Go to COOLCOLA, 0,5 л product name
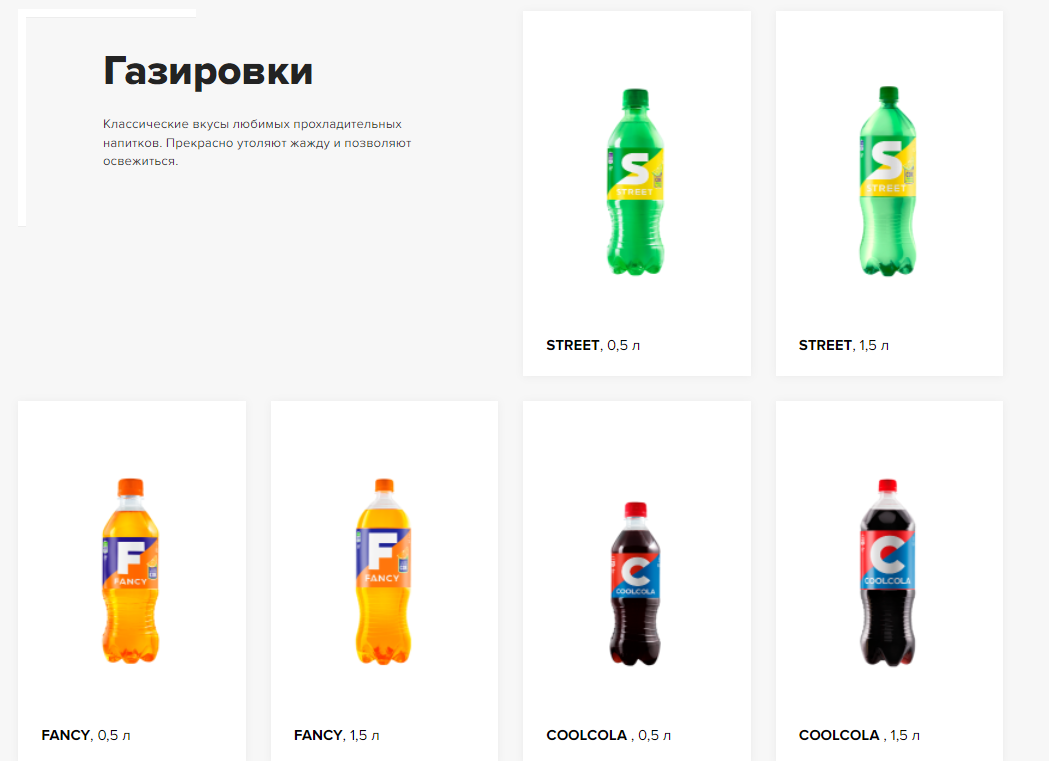 (x=608, y=735)
